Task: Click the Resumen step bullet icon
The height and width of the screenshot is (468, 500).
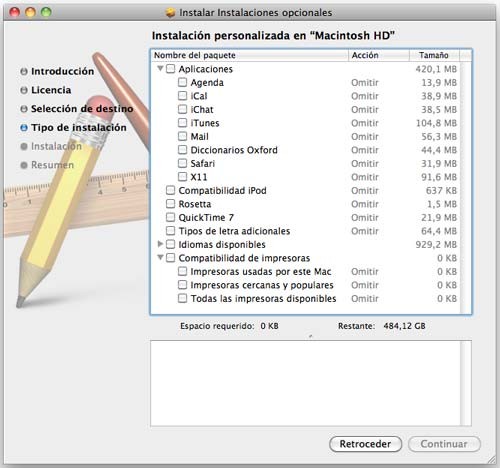Action: tap(24, 165)
